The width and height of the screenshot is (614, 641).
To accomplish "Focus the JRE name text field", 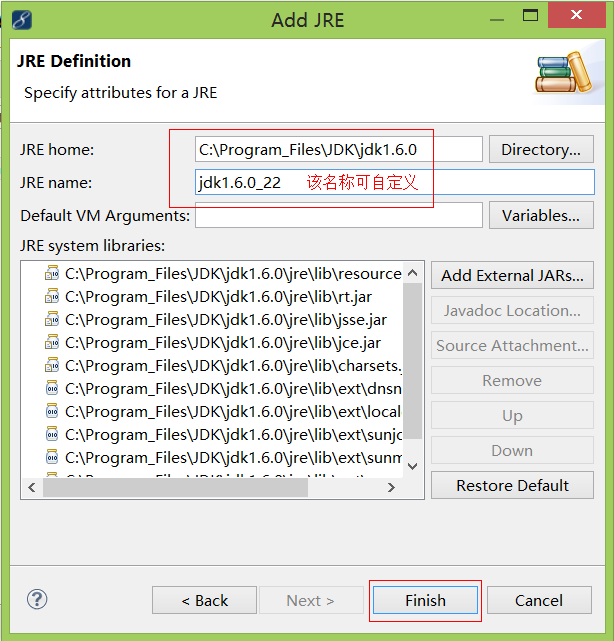I will (394, 182).
